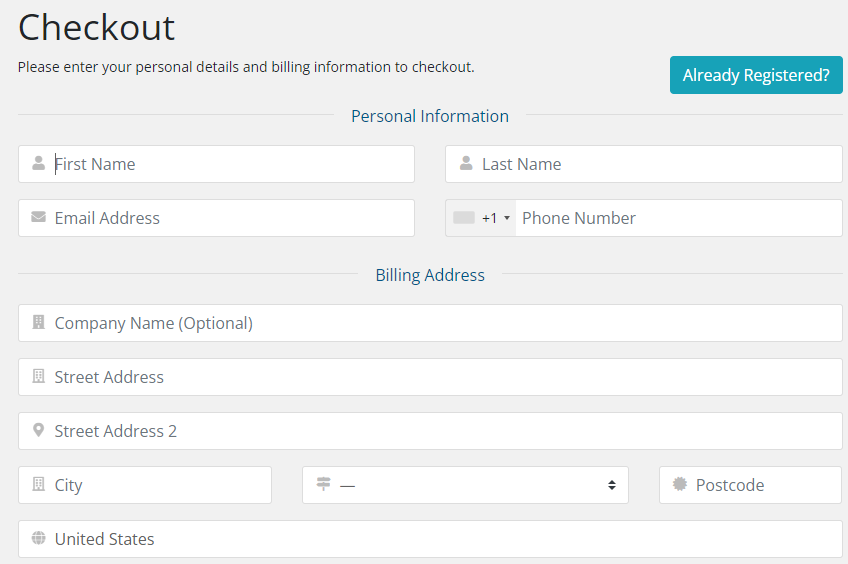This screenshot has height=564, width=848.
Task: Click the signpost icon in state selector
Action: (x=323, y=485)
